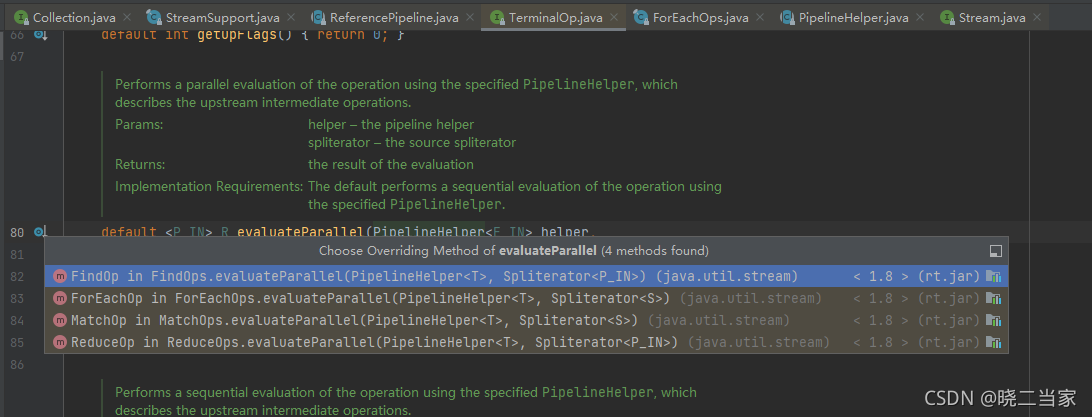Close the ReferencePipeline.java tab

[469, 17]
